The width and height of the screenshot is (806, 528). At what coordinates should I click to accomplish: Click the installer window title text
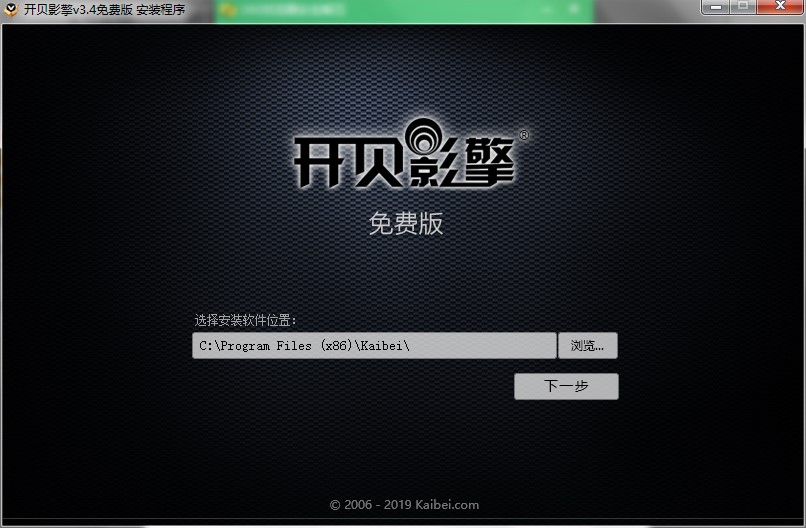(x=104, y=9)
